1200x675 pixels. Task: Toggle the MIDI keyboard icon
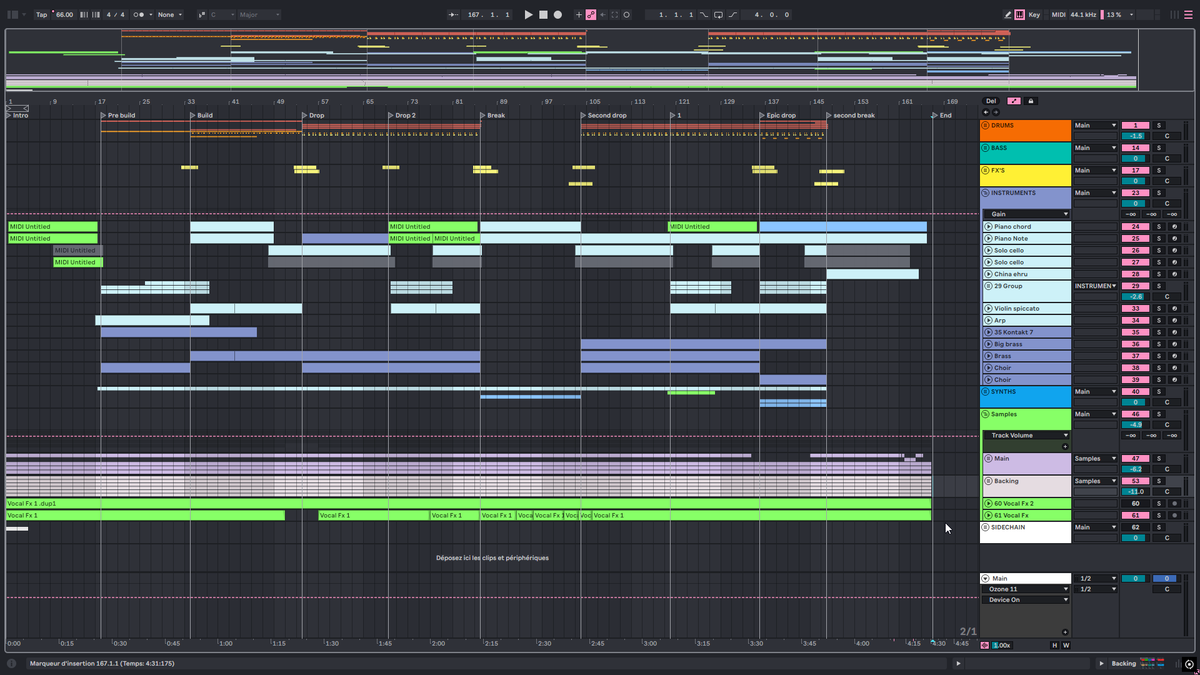(x=1019, y=15)
